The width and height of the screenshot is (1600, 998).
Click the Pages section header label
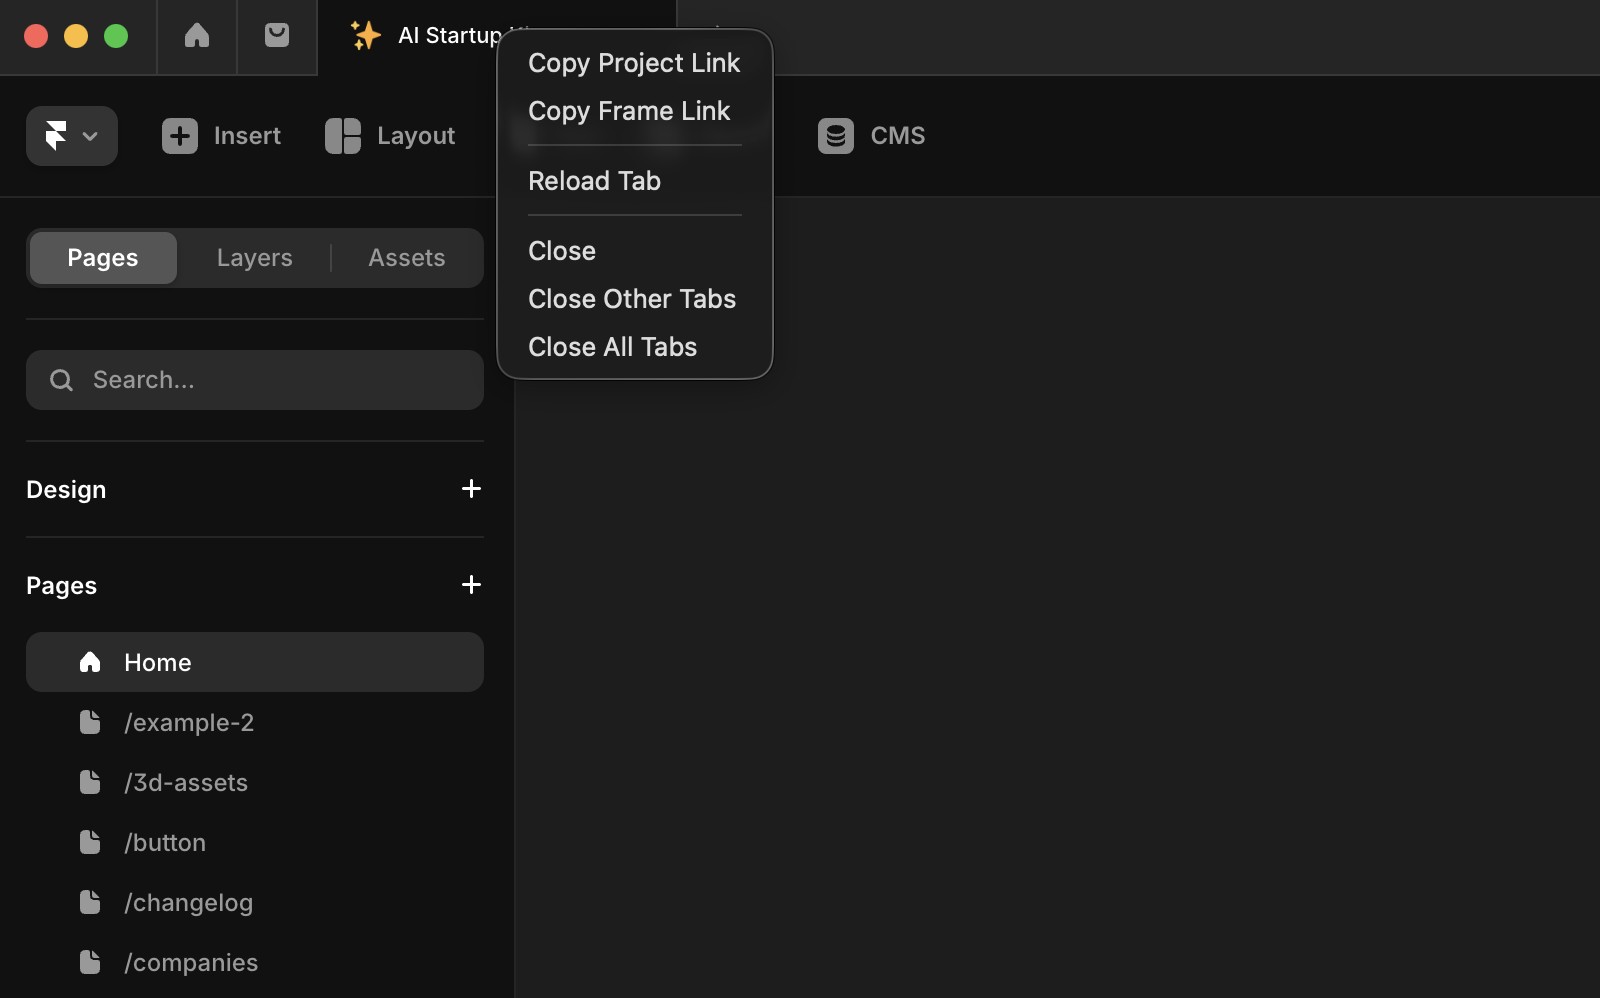tap(61, 586)
